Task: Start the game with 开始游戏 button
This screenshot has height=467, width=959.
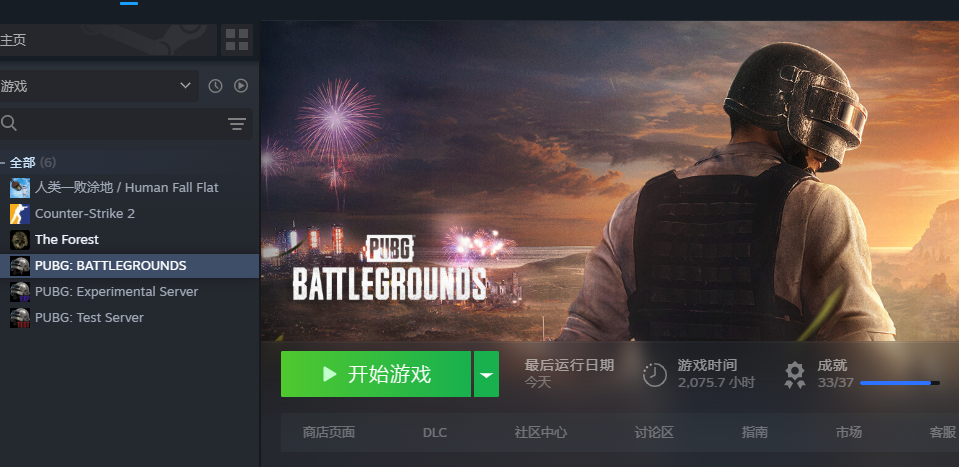Action: 376,374
